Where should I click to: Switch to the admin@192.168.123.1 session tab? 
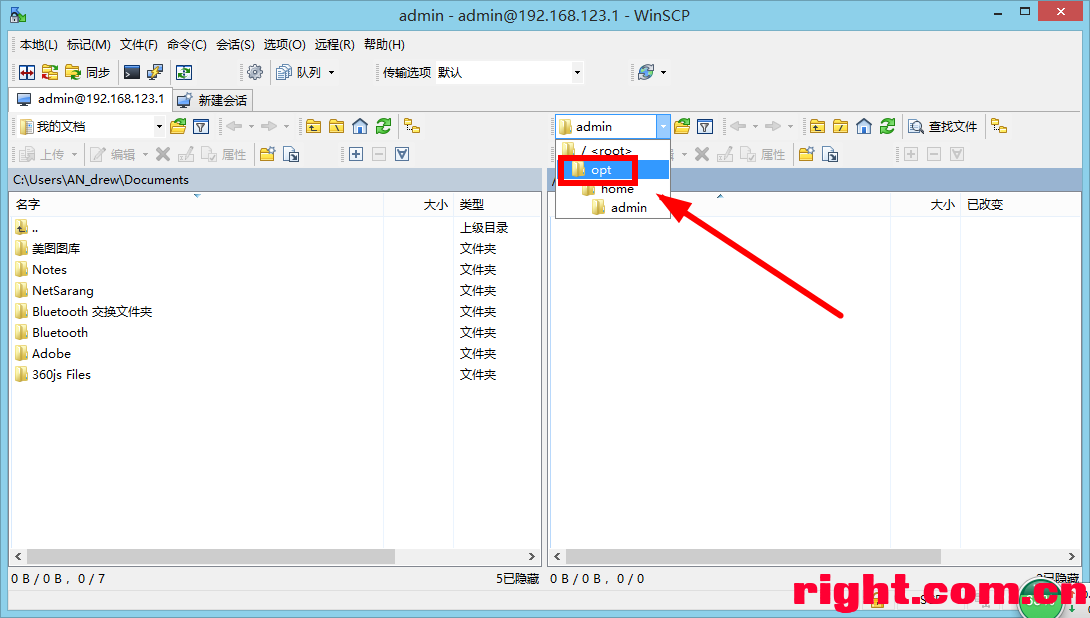[91, 99]
